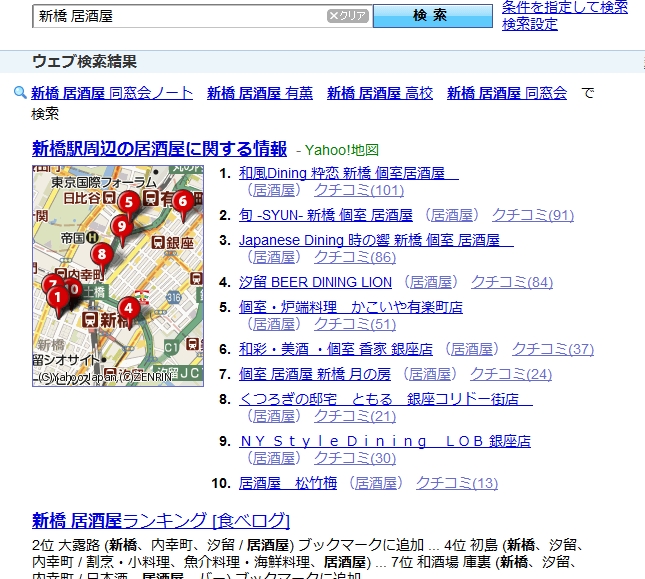Open クチコミ(21) reviews link
Viewport: 645px width, 579px height.
coord(355,416)
